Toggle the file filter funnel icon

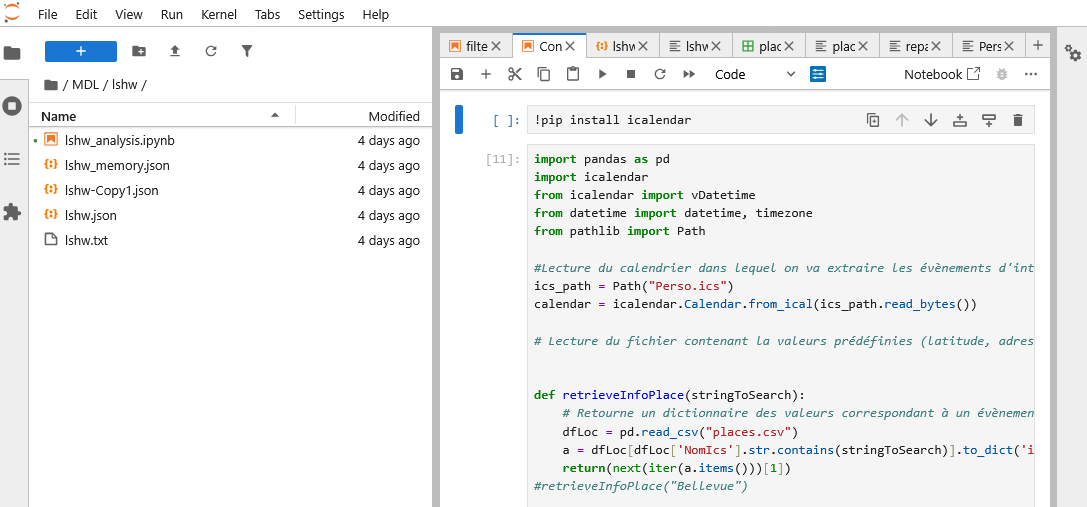[x=247, y=51]
